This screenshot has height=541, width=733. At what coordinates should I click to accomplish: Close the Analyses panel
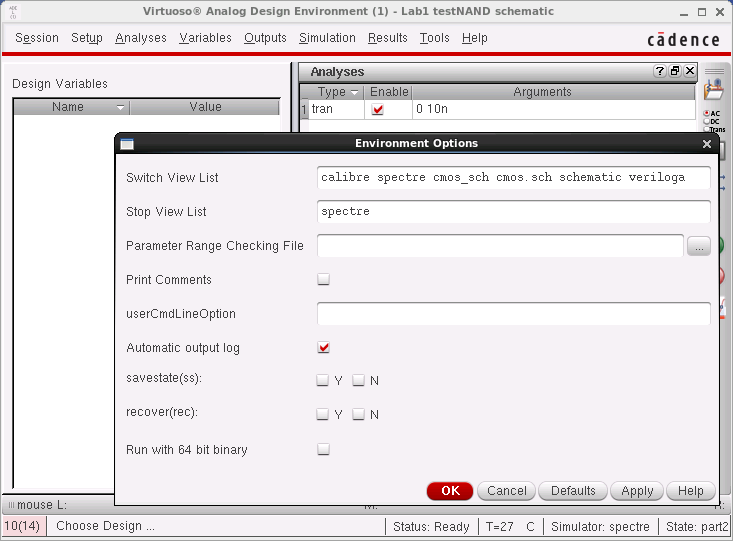click(x=690, y=71)
